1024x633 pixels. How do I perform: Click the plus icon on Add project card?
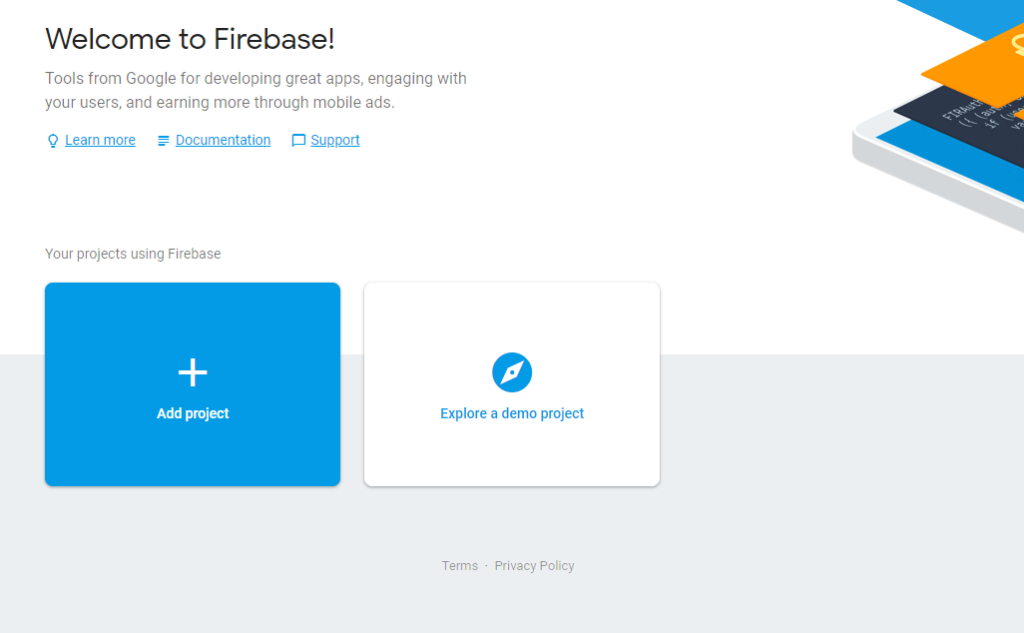pos(192,371)
